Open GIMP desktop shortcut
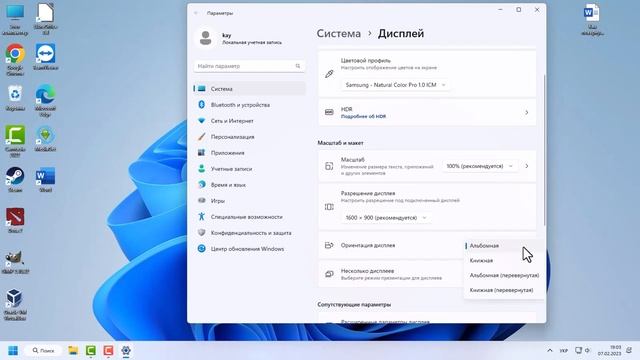Screen dimensions: 640x360 click(15, 262)
